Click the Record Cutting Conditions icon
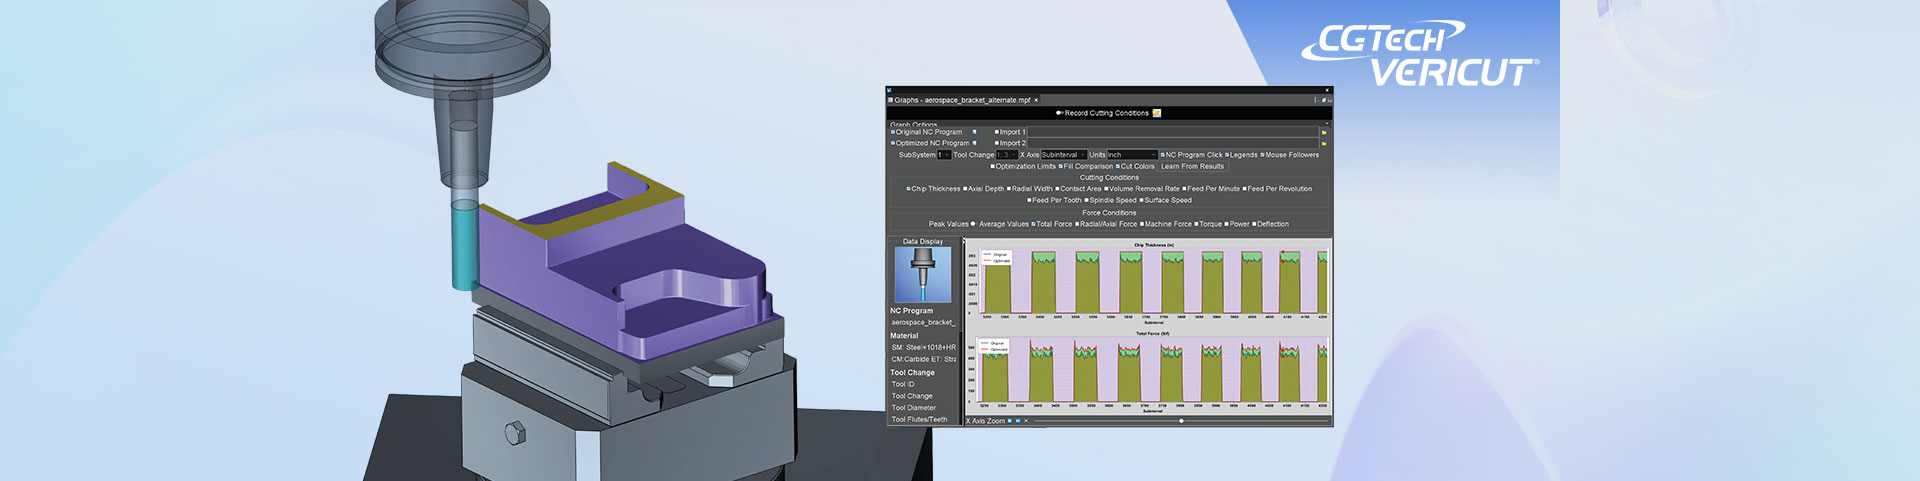The width and height of the screenshot is (1920, 481). coord(1157,113)
